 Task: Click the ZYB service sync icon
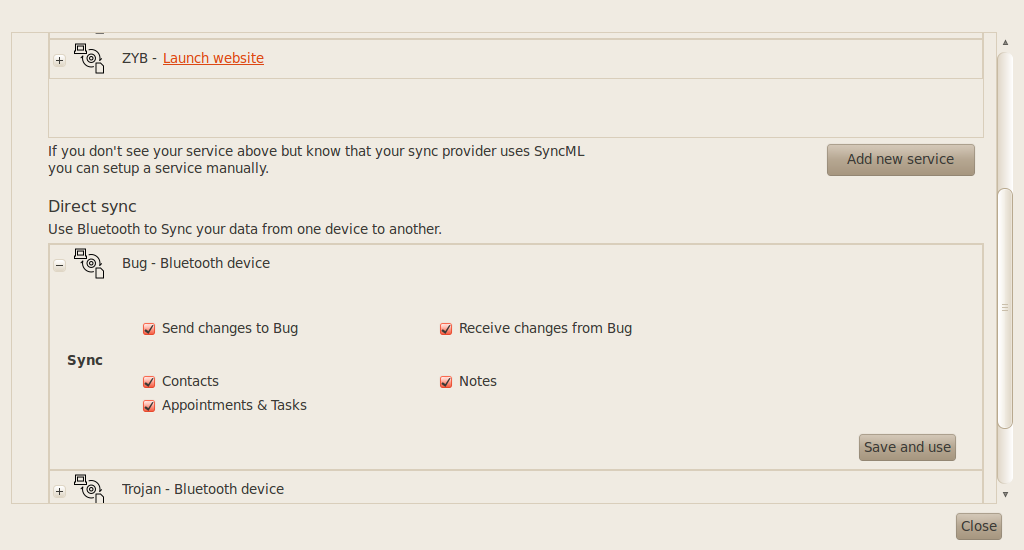point(90,57)
